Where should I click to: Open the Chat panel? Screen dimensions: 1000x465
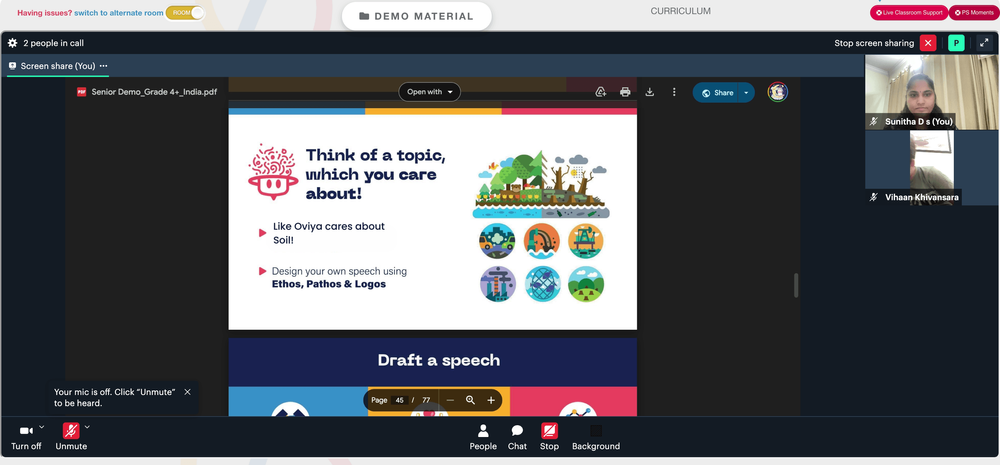tap(517, 437)
